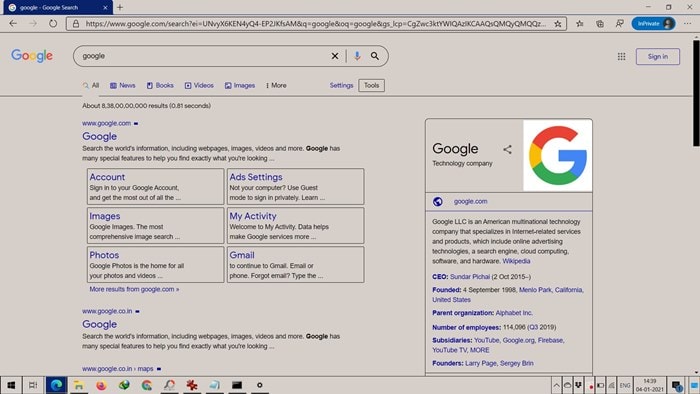Open the ENG language indicator
This screenshot has width=700, height=394.
(625, 386)
